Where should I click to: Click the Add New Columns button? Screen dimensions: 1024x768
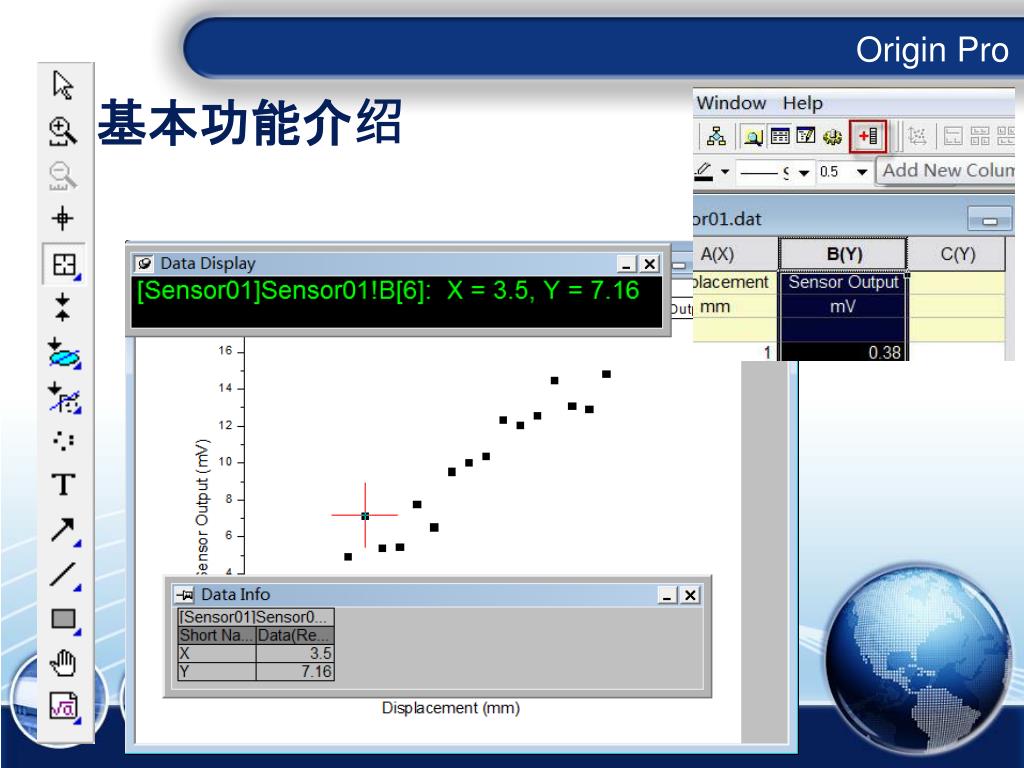click(x=868, y=136)
